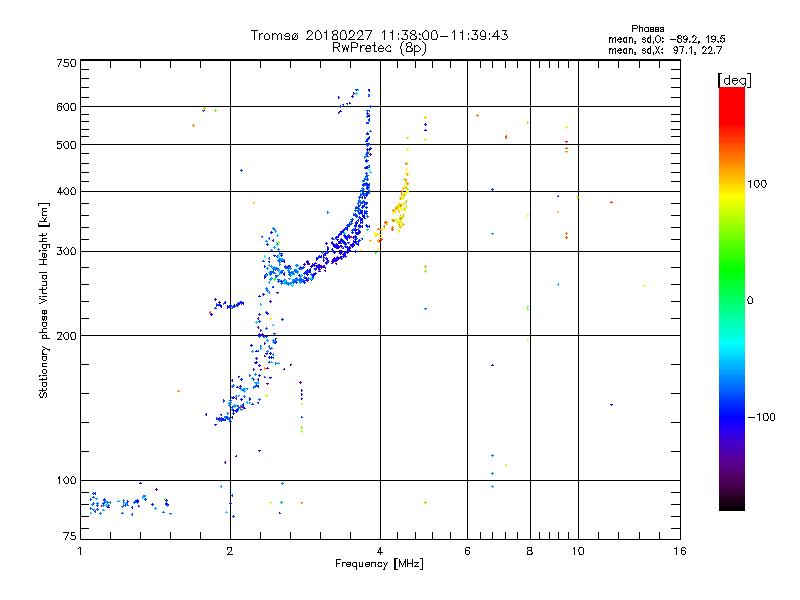800x600 pixels.
Task: Click the y-axis title "Stationary phase Virtual Height [km]"
Action: point(44,300)
